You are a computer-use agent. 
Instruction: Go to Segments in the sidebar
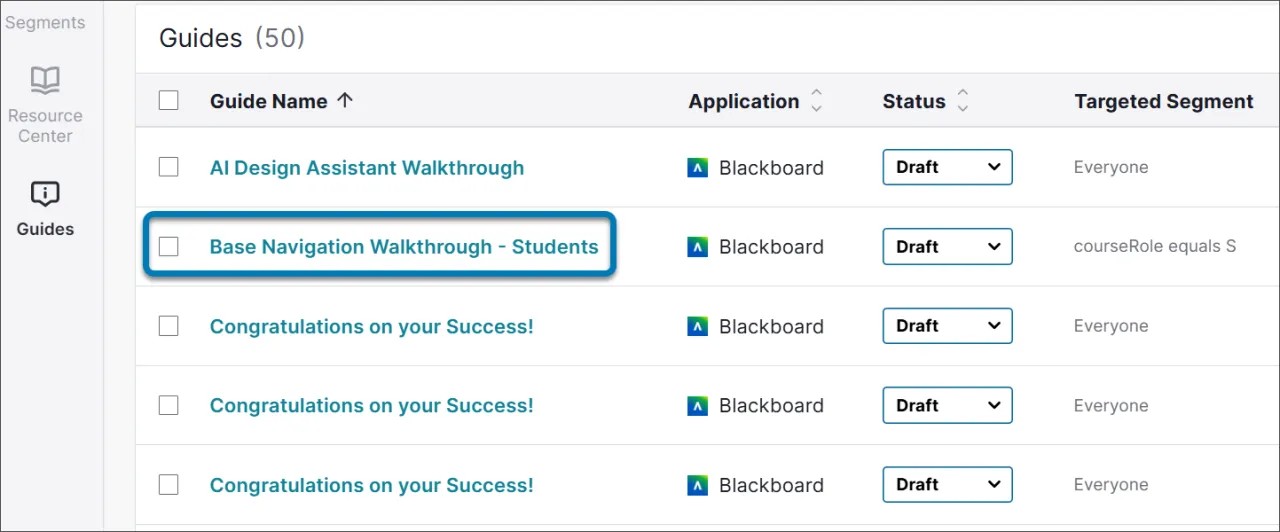[x=45, y=22]
